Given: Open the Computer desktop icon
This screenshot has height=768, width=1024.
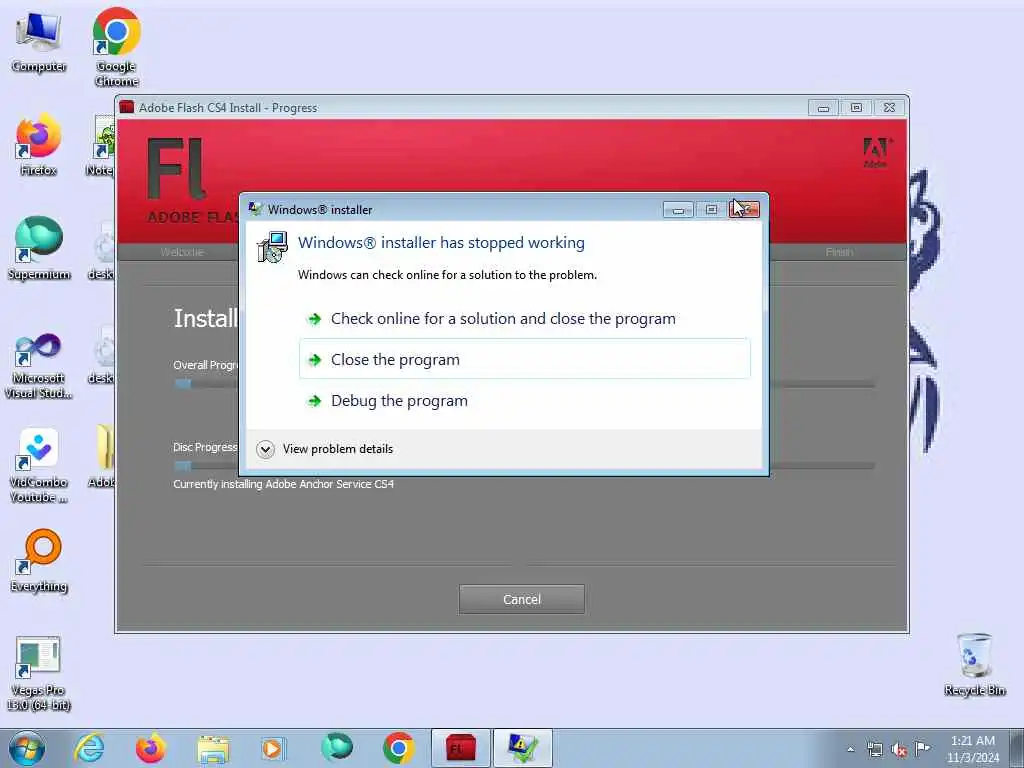Looking at the screenshot, I should click(x=39, y=42).
